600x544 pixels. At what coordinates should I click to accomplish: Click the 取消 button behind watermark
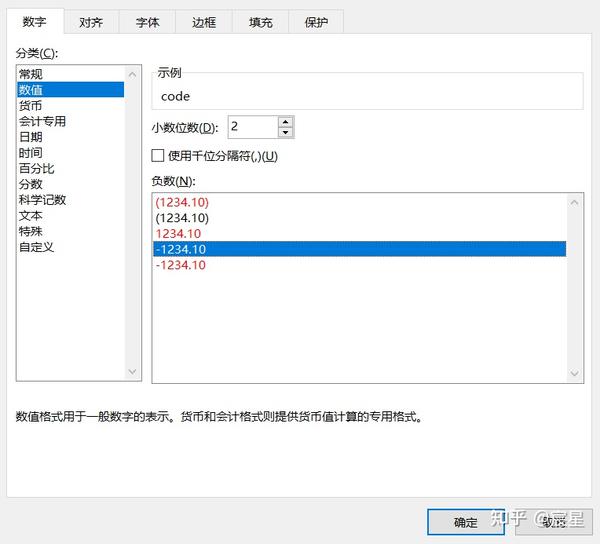[554, 522]
